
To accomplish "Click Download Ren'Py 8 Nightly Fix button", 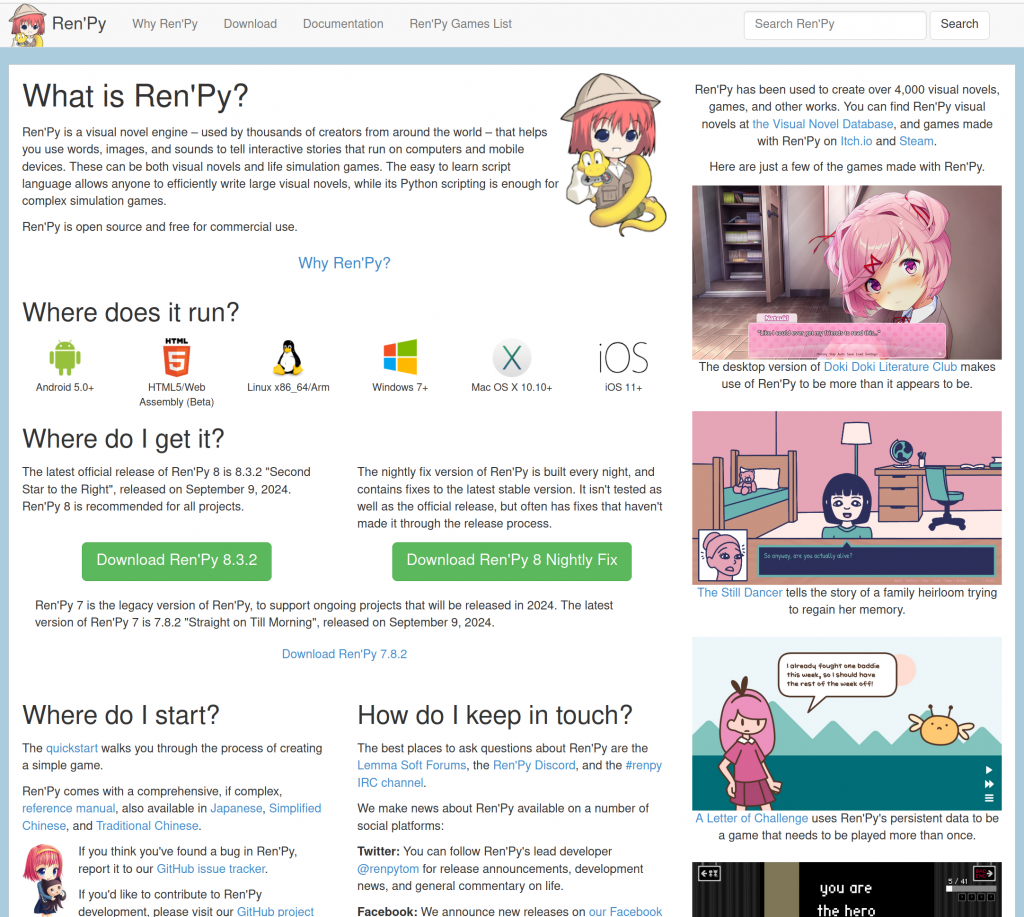I will tap(511, 560).
